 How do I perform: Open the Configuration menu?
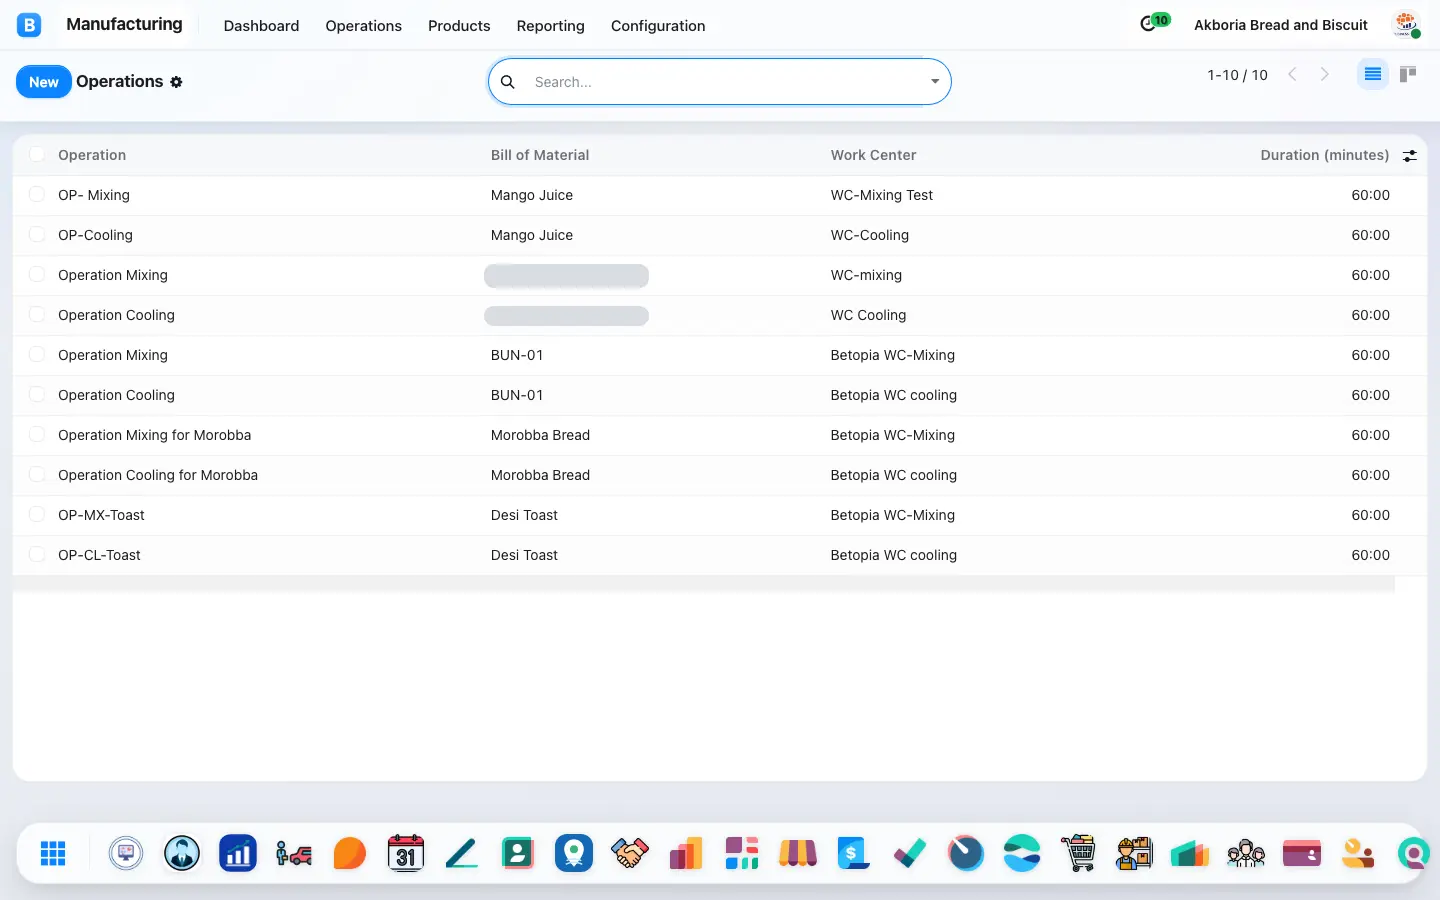click(x=658, y=26)
